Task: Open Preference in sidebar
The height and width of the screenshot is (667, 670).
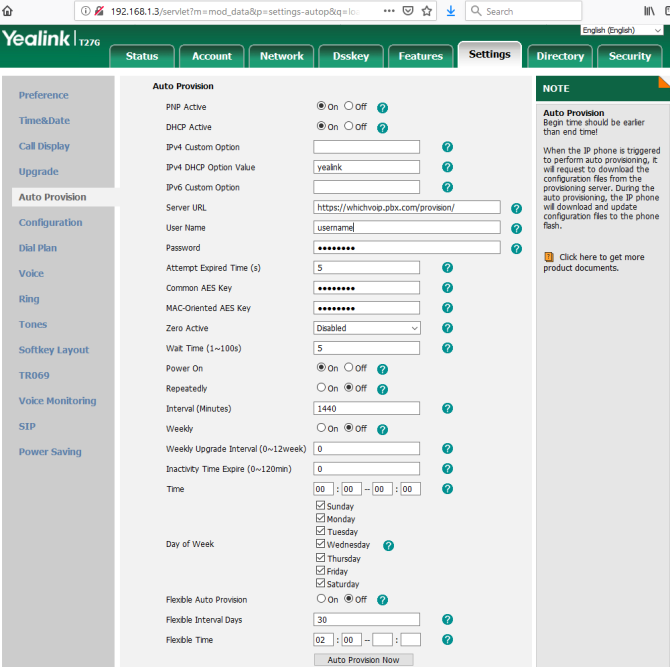Action: (43, 95)
